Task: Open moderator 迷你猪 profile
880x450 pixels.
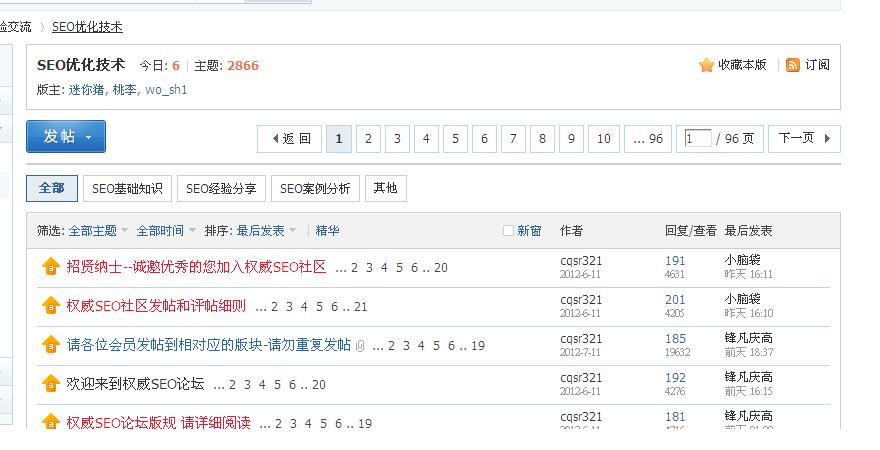Action: pyautogui.click(x=86, y=90)
